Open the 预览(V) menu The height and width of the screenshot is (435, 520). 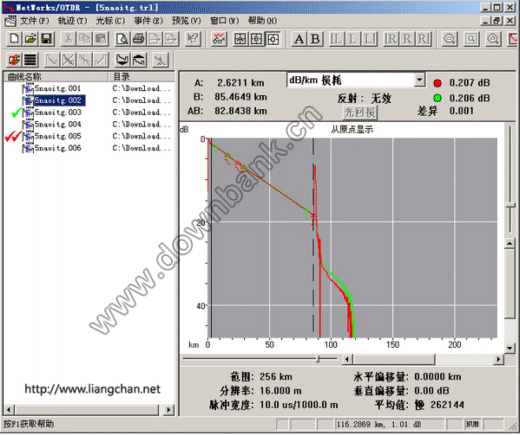tap(186, 21)
